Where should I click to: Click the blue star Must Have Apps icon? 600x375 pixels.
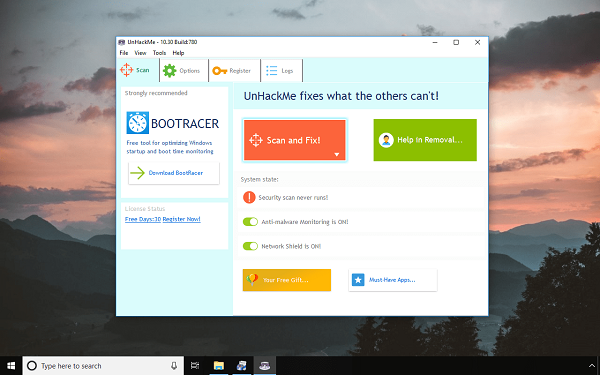(358, 280)
